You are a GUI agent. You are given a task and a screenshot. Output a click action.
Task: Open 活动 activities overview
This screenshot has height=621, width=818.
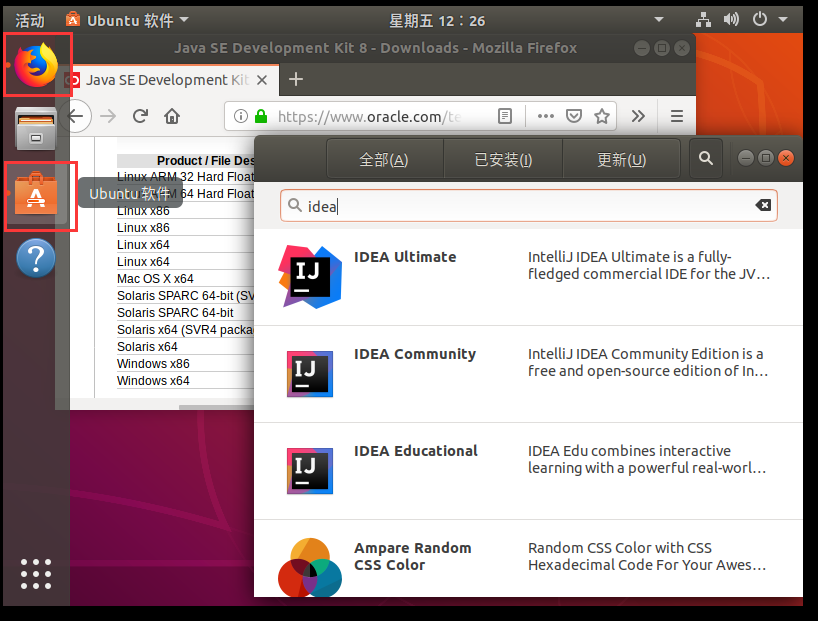(x=30, y=21)
